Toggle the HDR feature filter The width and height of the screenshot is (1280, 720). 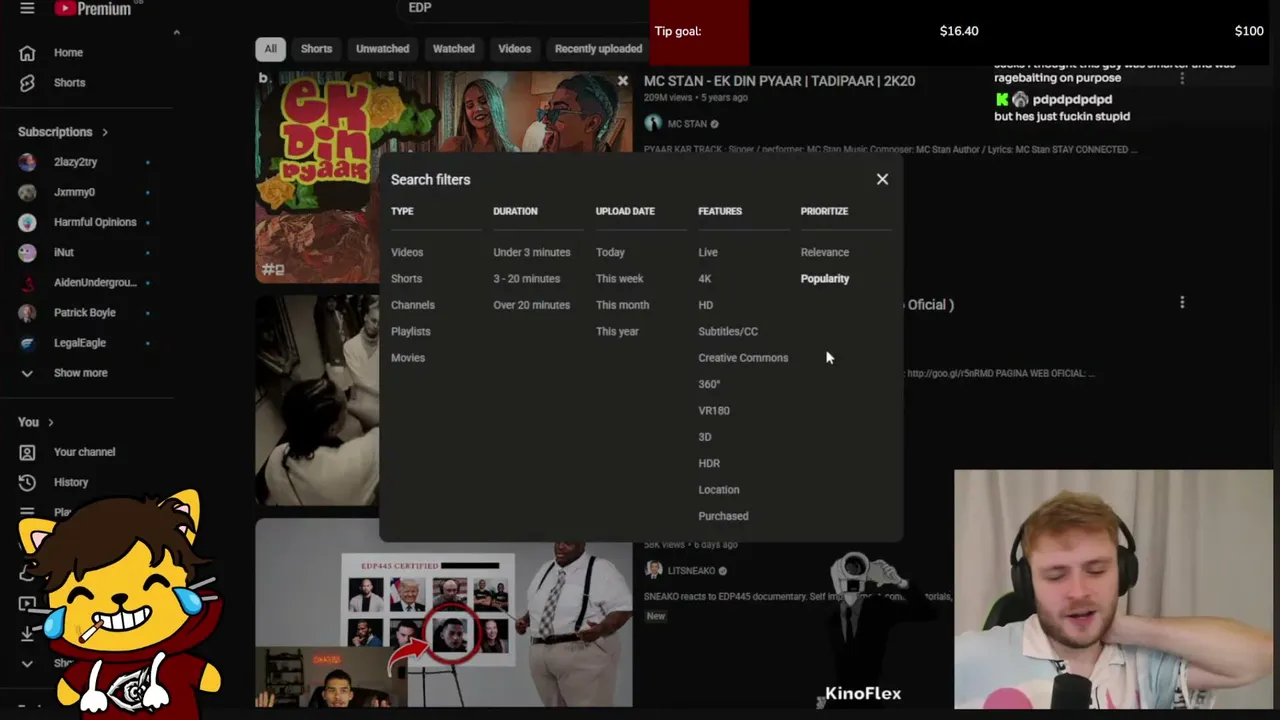tap(709, 463)
